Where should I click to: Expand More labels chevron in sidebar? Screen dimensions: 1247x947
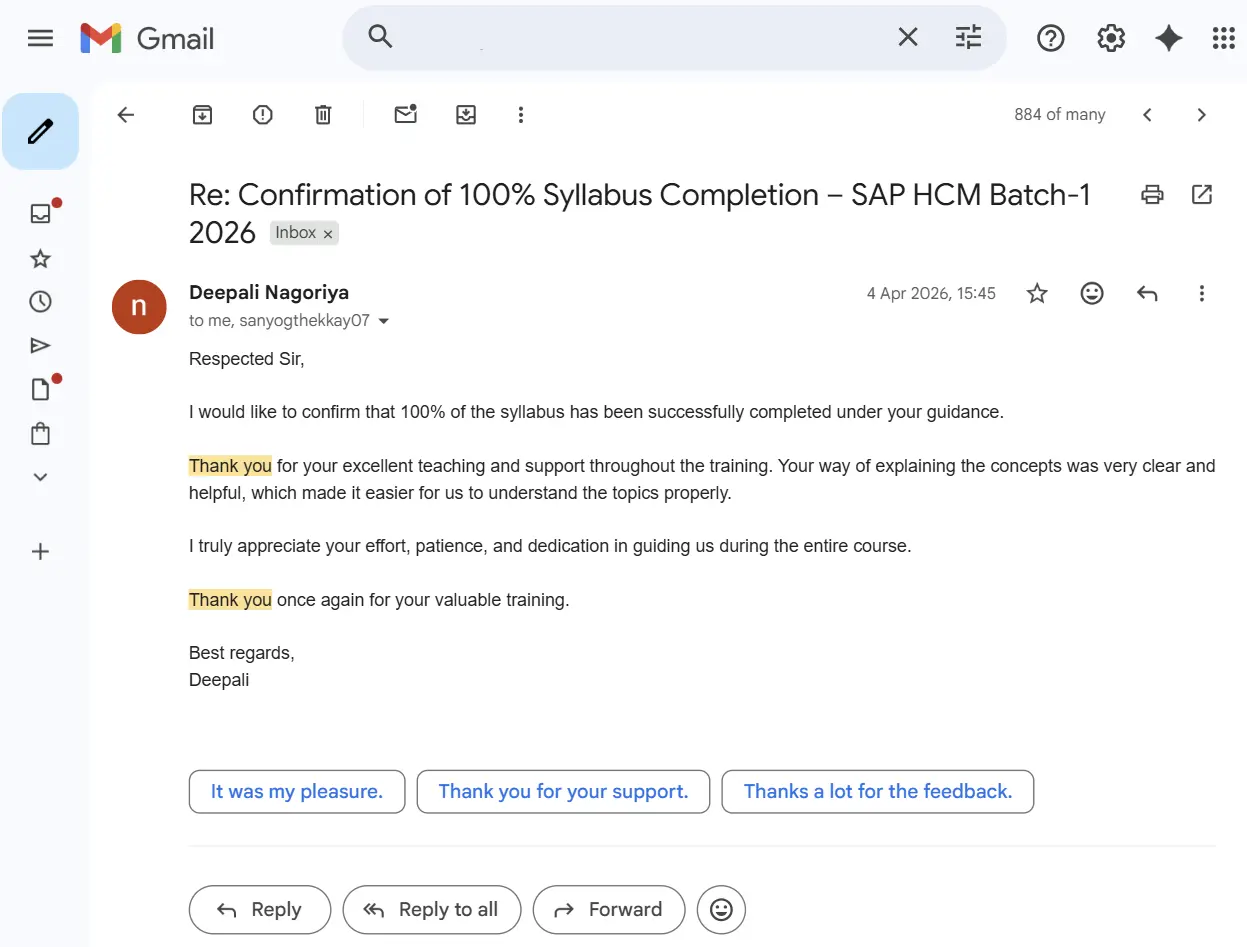(40, 477)
